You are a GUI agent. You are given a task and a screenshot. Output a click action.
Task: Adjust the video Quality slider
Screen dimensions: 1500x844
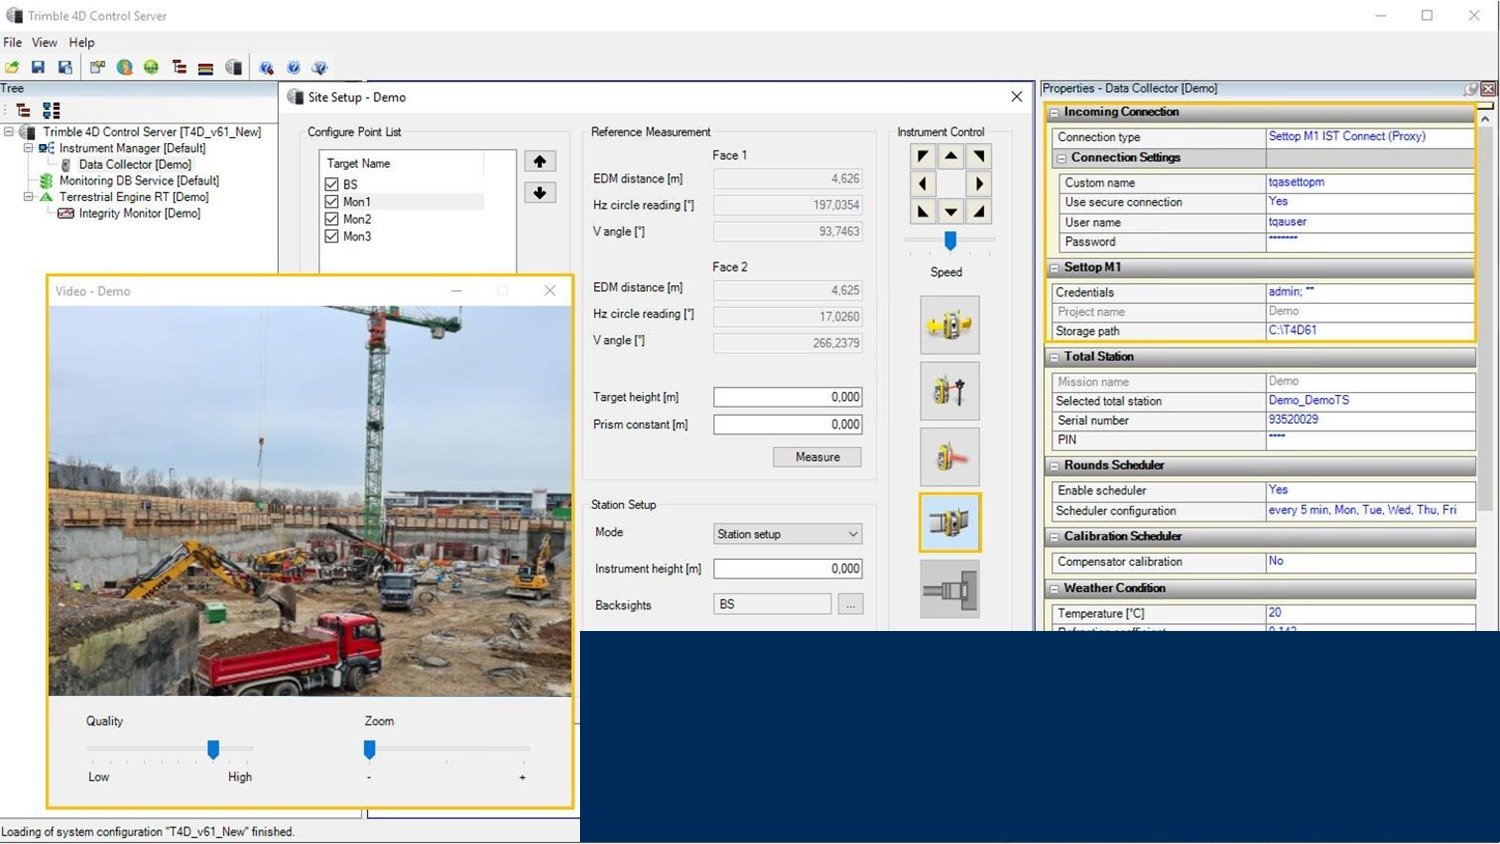pyautogui.click(x=213, y=749)
